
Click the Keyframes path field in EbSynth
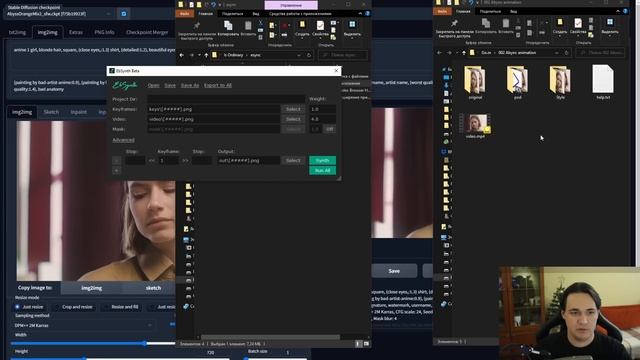pos(213,109)
